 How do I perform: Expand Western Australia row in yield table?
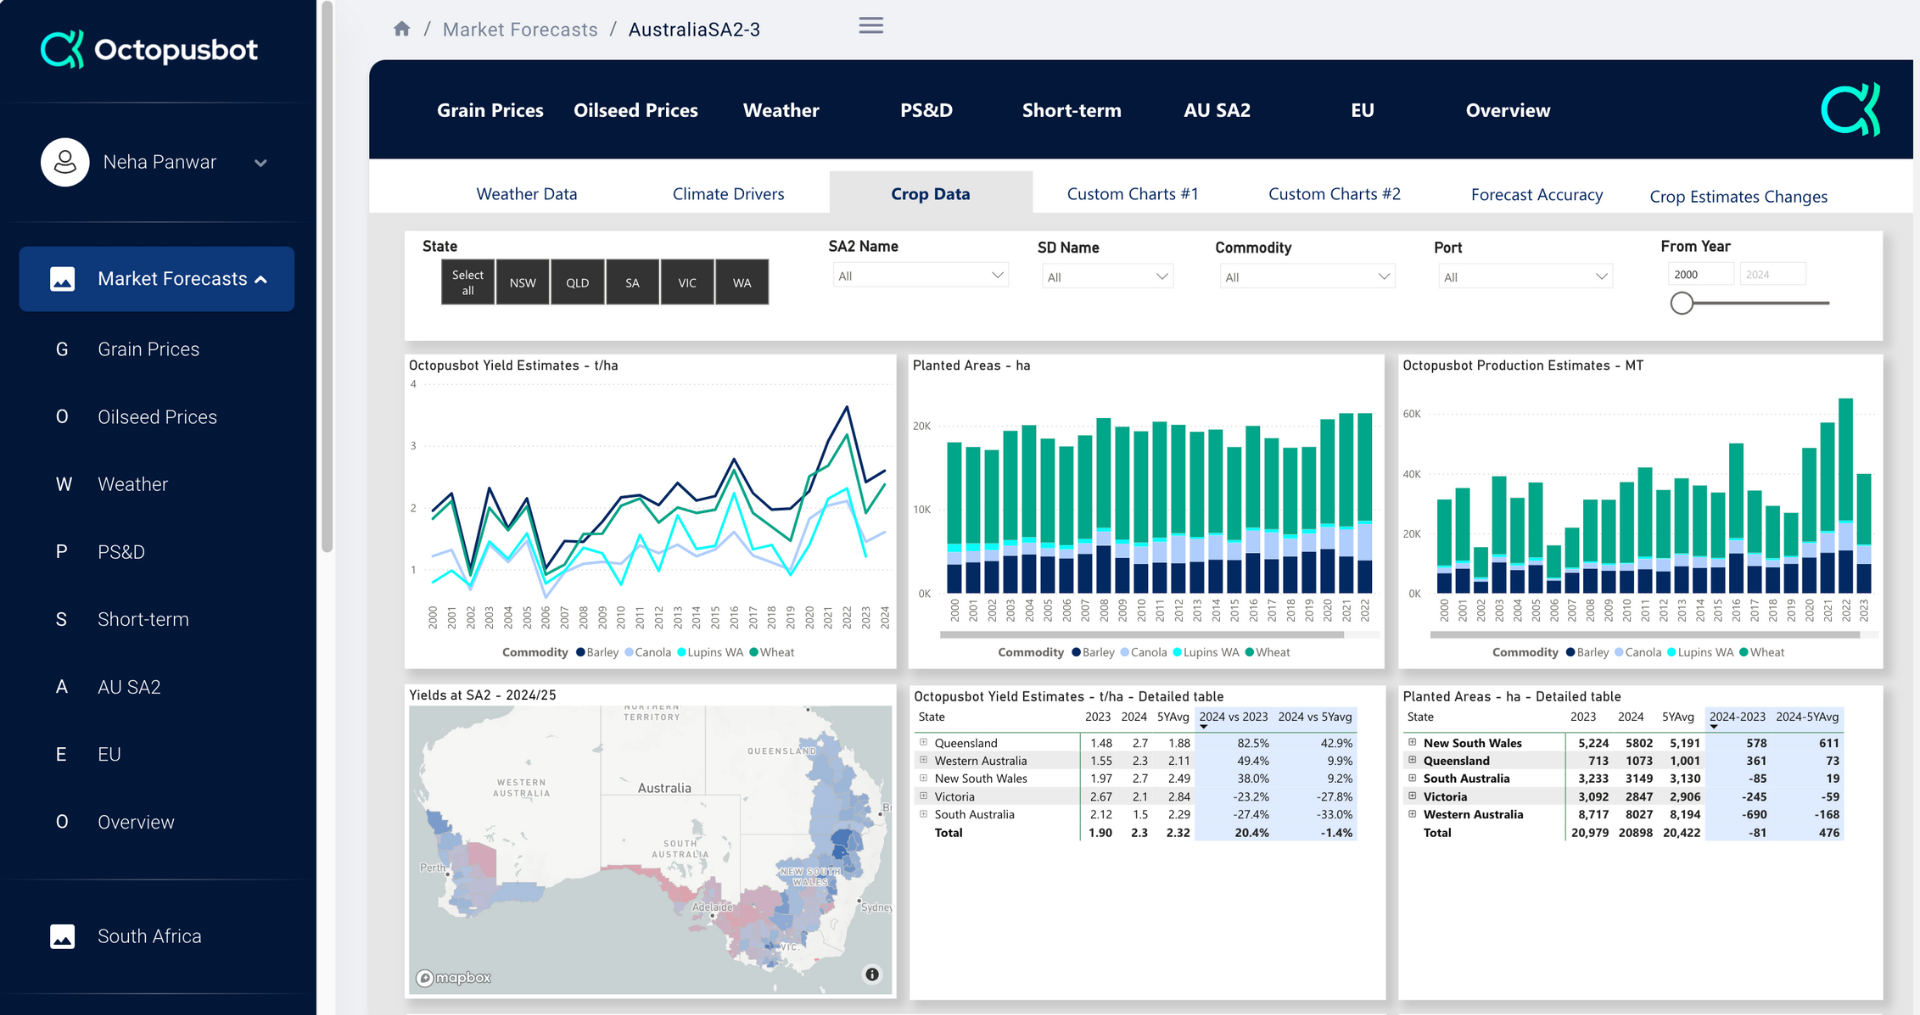(924, 761)
